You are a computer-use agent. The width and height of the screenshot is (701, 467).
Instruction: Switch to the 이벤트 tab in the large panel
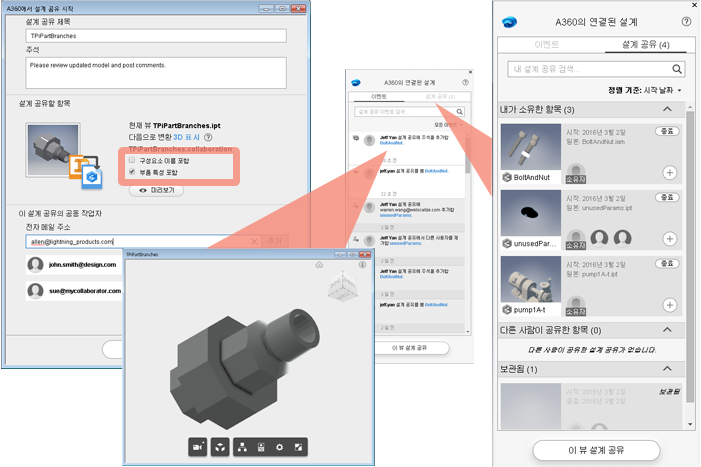click(x=547, y=44)
